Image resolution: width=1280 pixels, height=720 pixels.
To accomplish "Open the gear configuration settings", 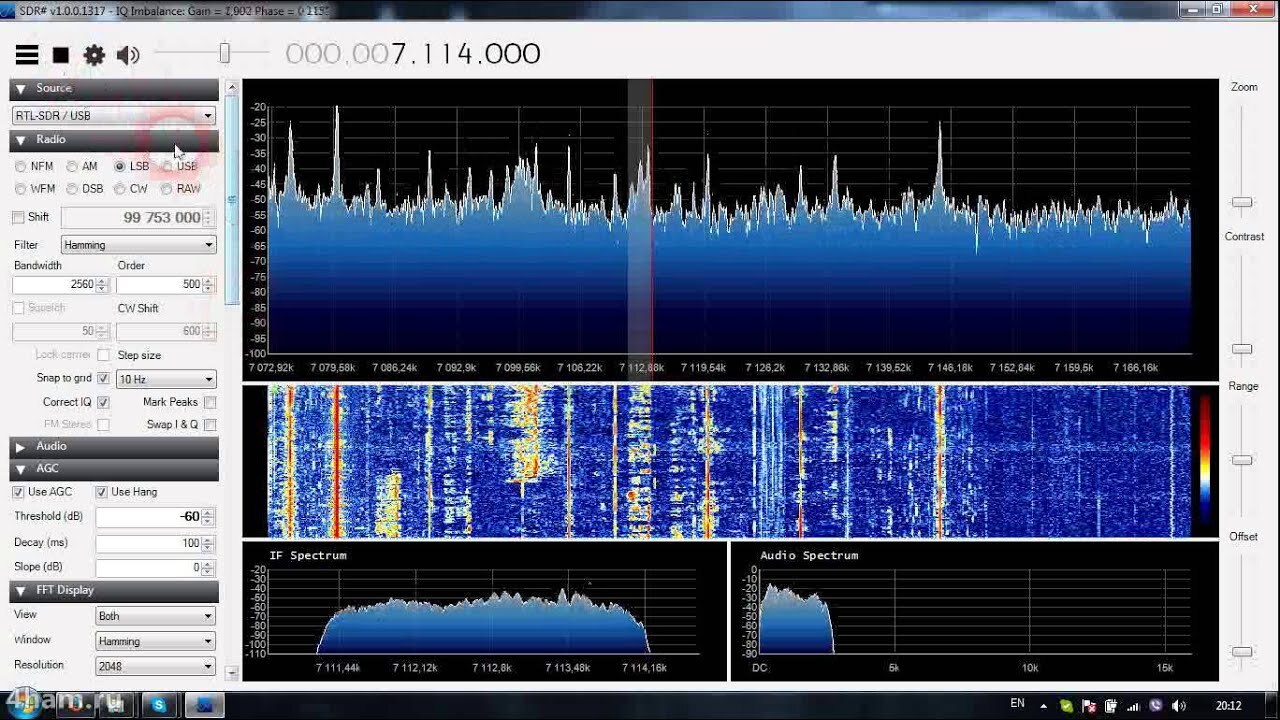I will coord(94,55).
